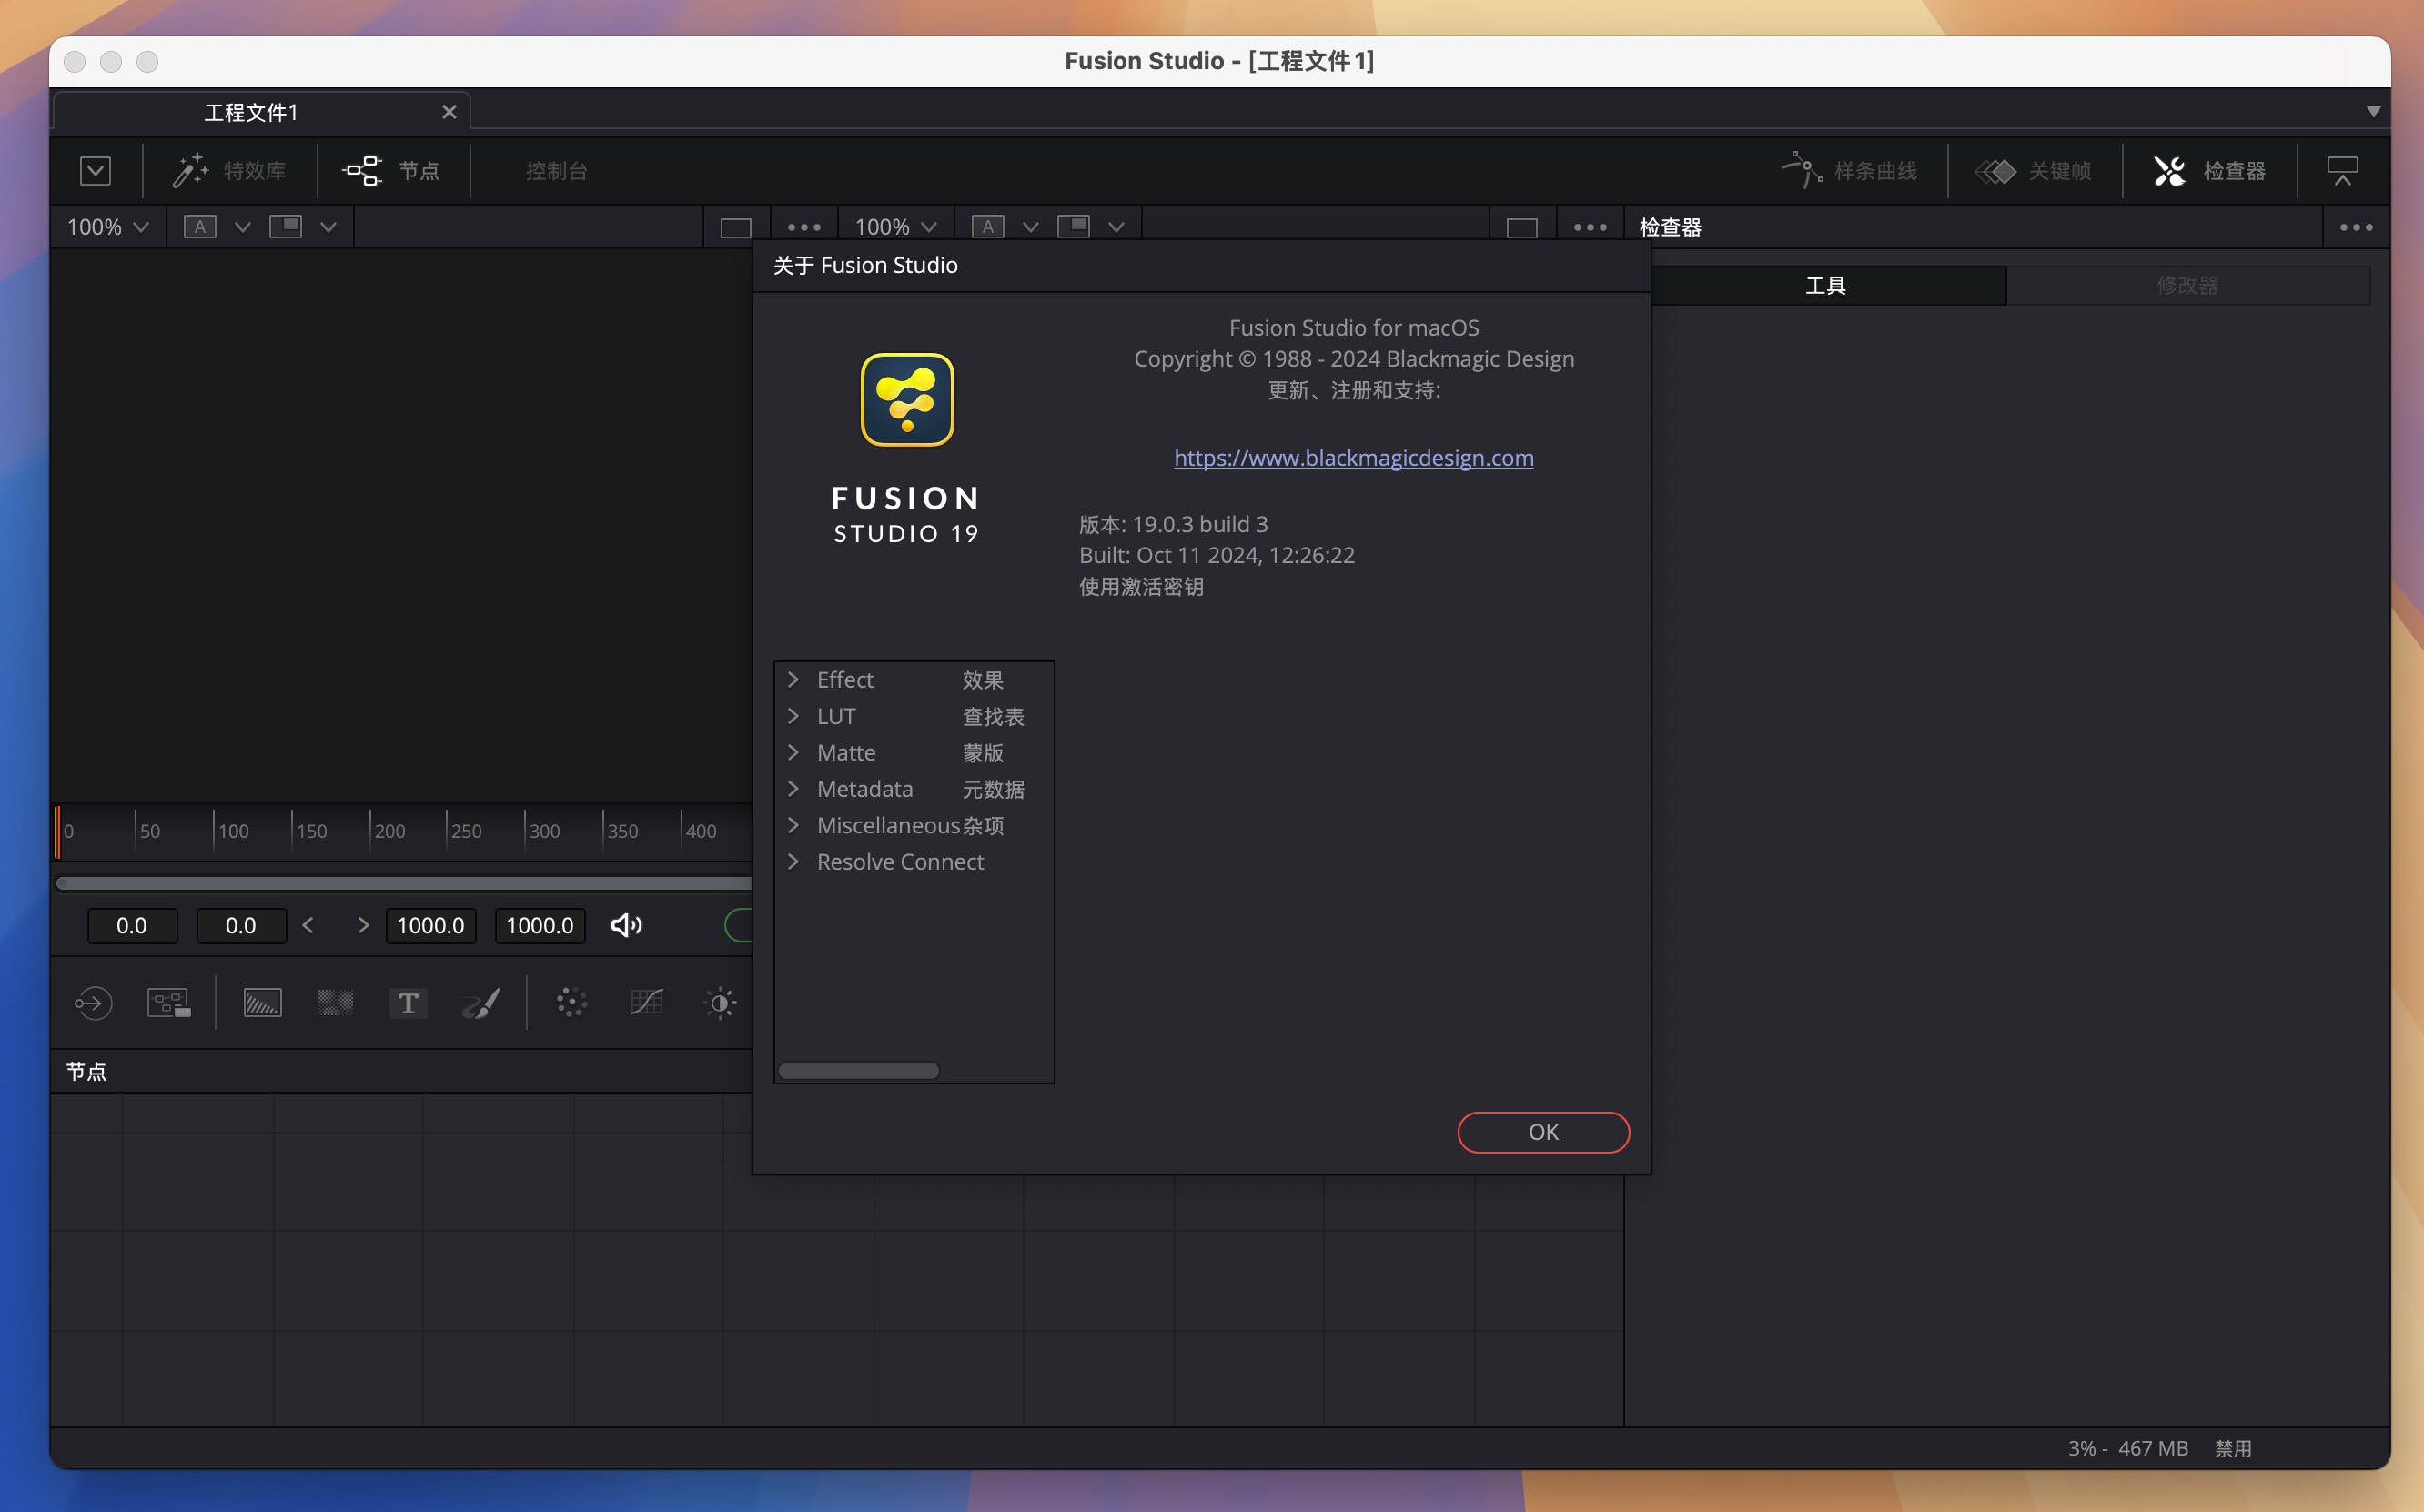
Task: Click the 控制台 (Console) tab
Action: coord(555,169)
